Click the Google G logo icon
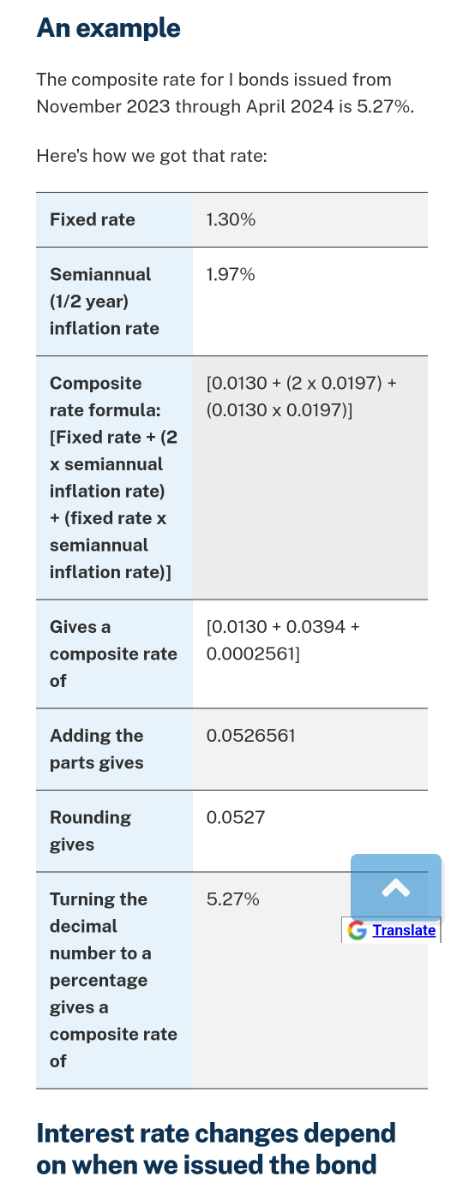 click(357, 930)
